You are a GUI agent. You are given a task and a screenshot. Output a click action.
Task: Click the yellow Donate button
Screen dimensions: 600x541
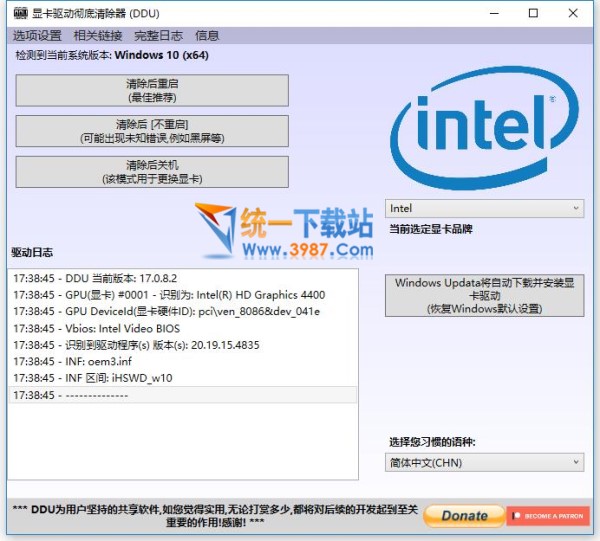coord(464,516)
